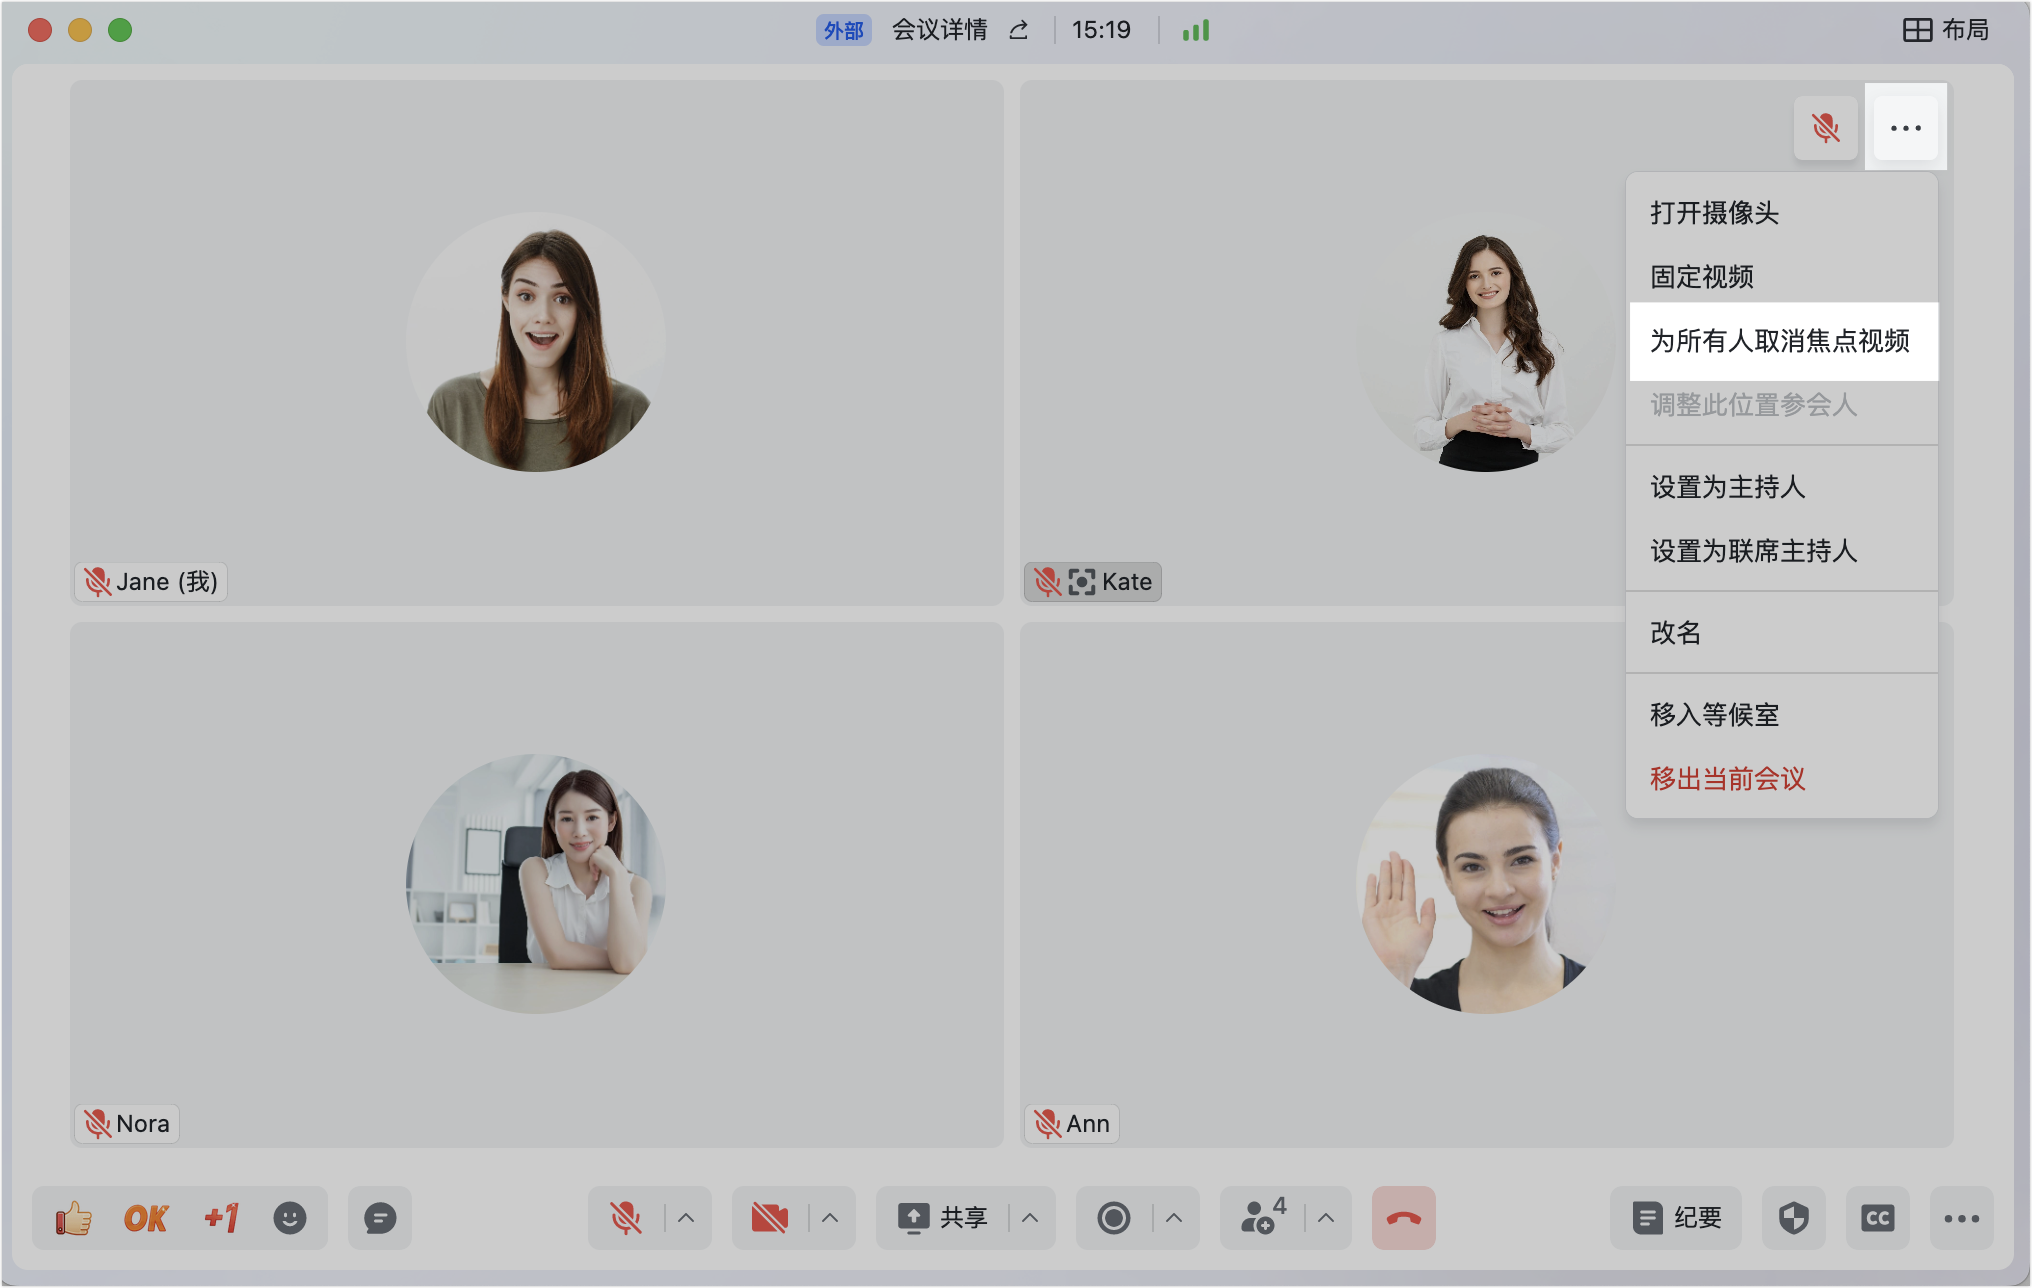Click the 15:19 meeting timer

[1101, 30]
